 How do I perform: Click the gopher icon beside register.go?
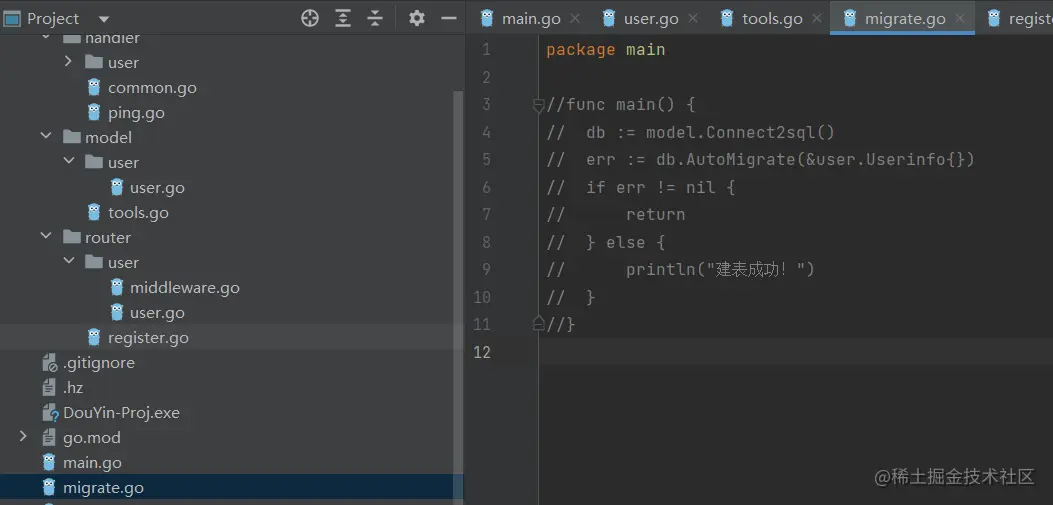point(94,336)
